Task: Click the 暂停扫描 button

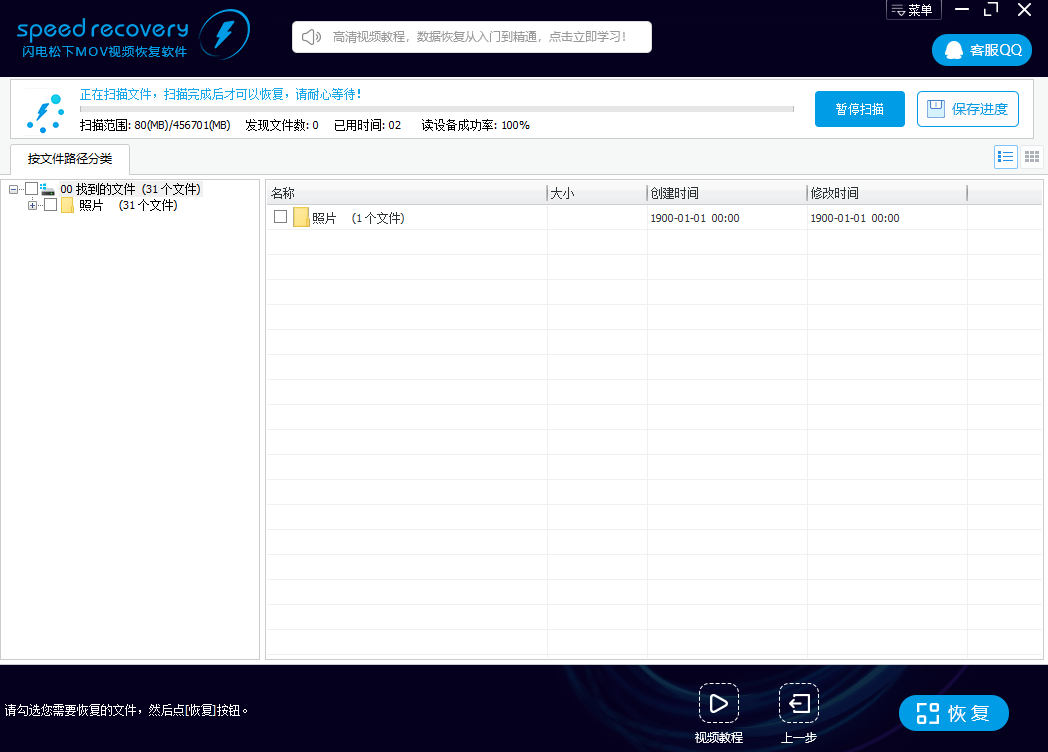Action: (x=859, y=109)
